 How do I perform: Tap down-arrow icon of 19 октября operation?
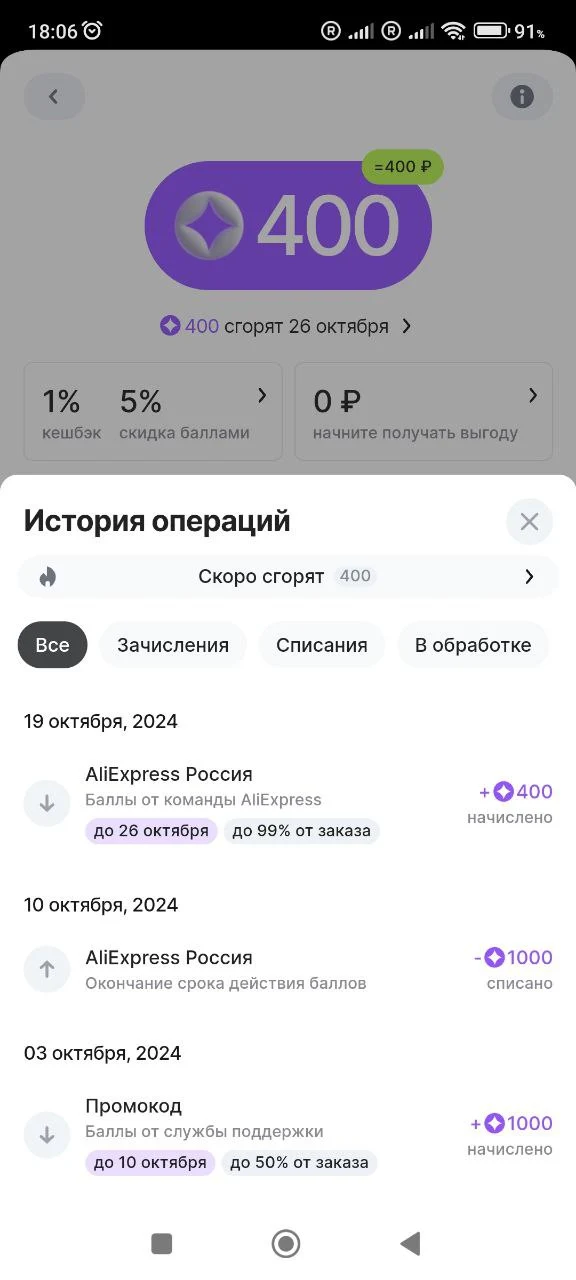(x=47, y=802)
